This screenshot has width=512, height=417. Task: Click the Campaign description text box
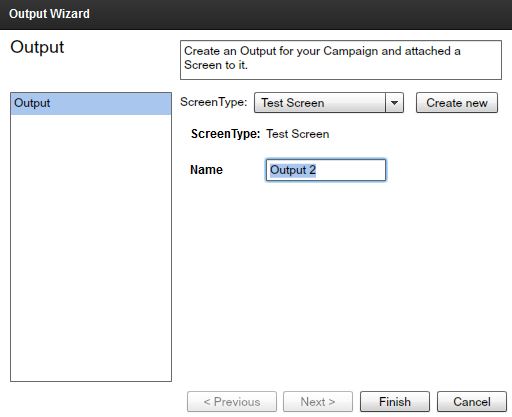341,60
